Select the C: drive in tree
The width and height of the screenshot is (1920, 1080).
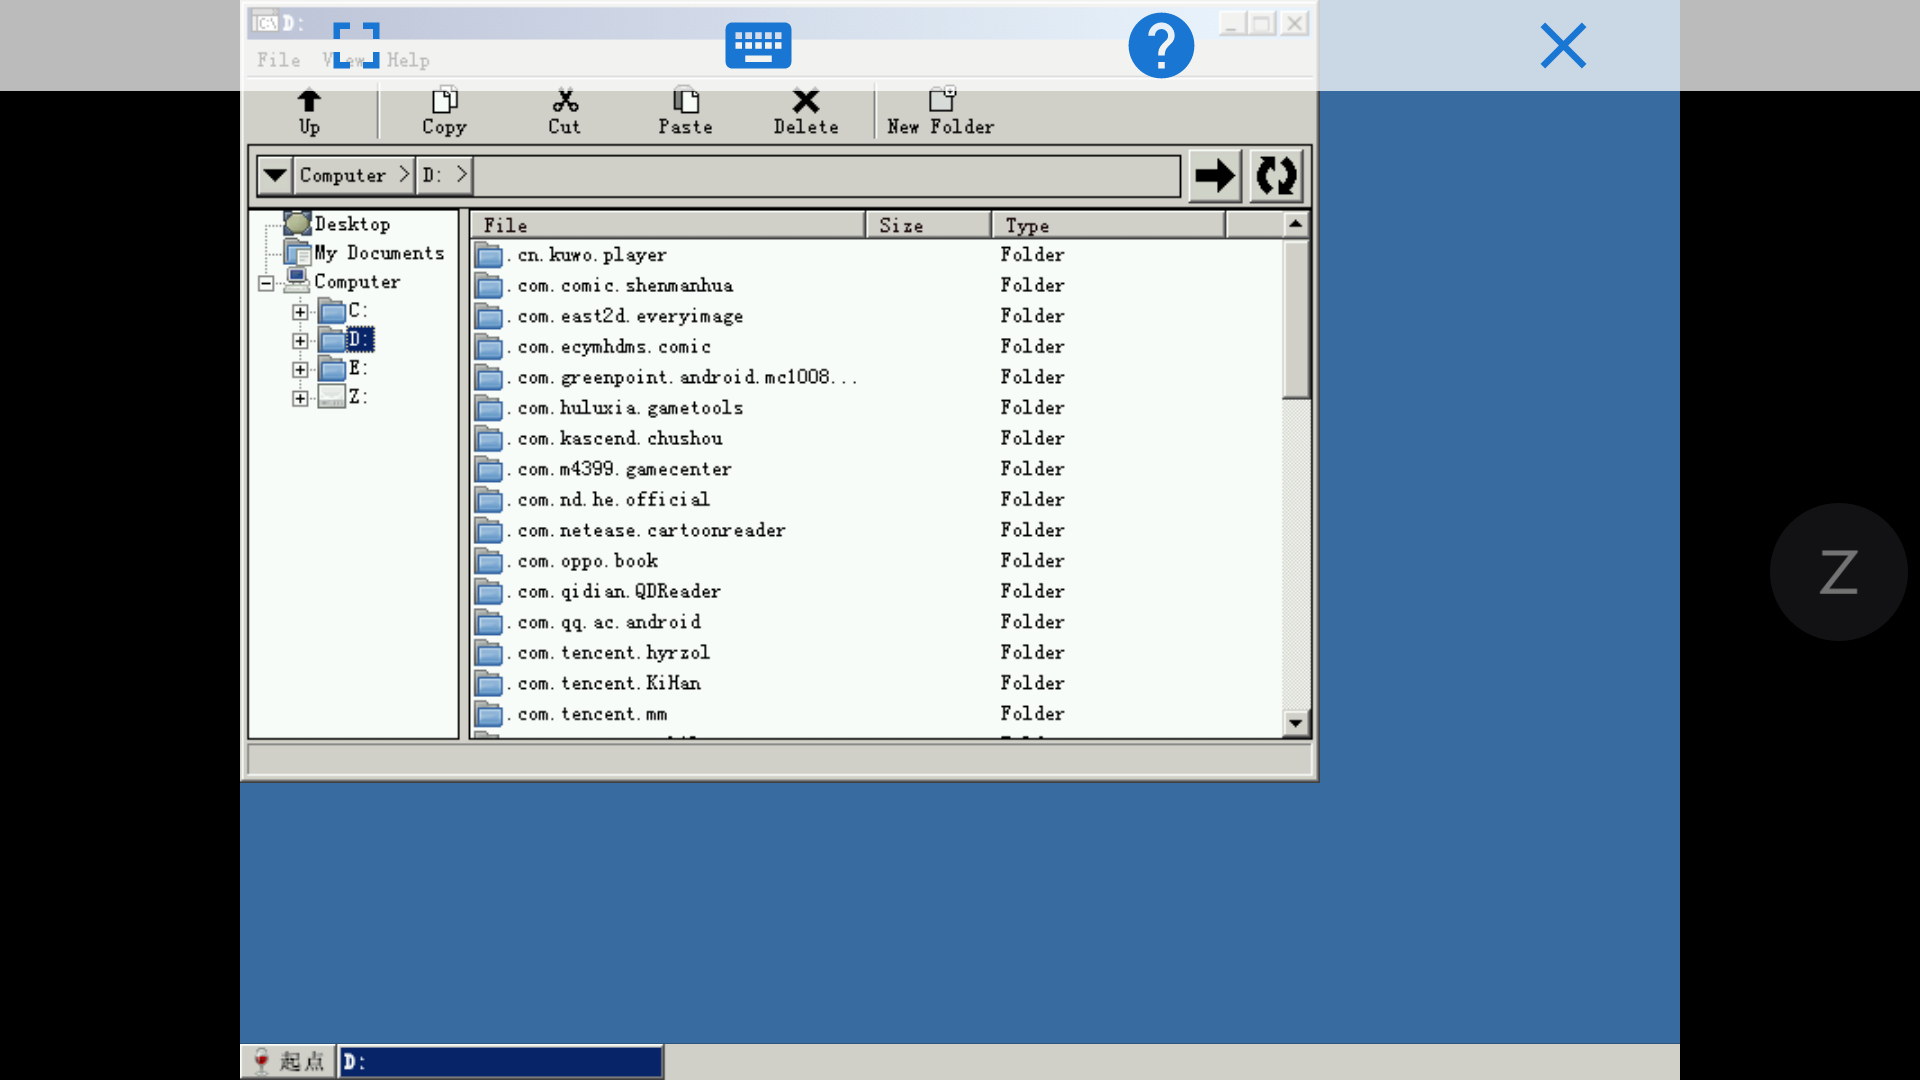(x=358, y=310)
